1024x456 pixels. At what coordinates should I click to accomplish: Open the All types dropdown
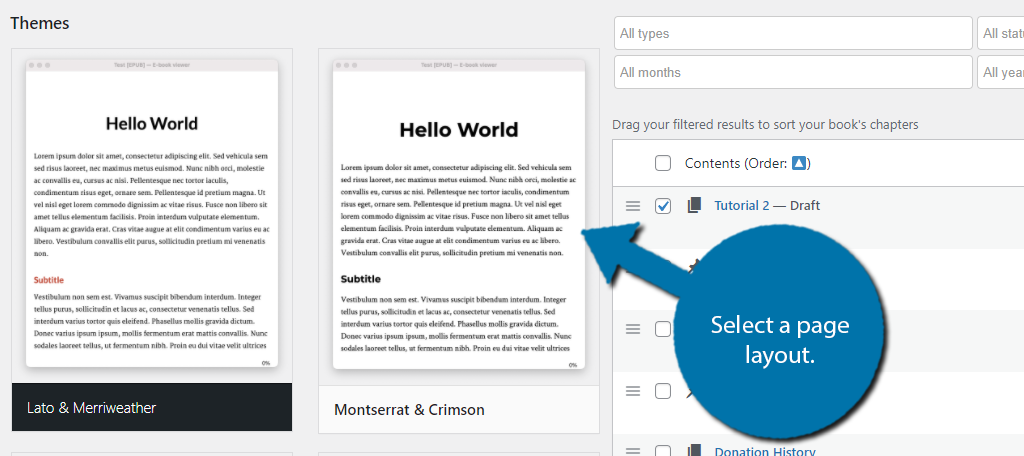(x=793, y=33)
